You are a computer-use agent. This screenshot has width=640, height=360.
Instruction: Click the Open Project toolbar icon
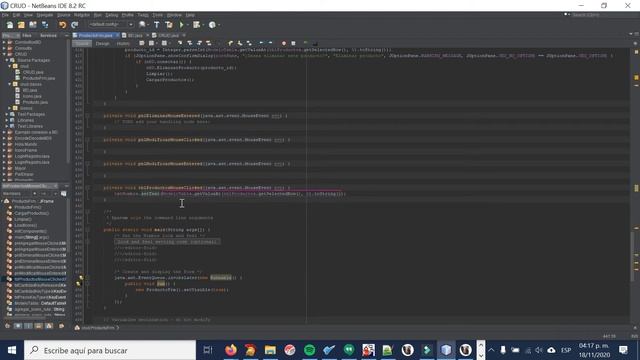coord(33,25)
